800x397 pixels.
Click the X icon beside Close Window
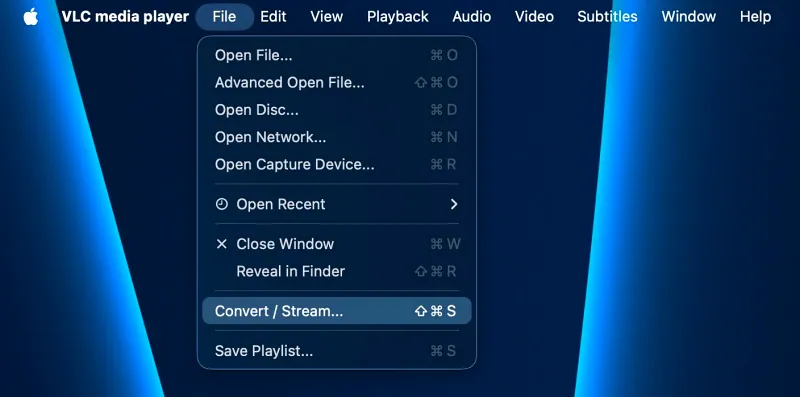[221, 244]
